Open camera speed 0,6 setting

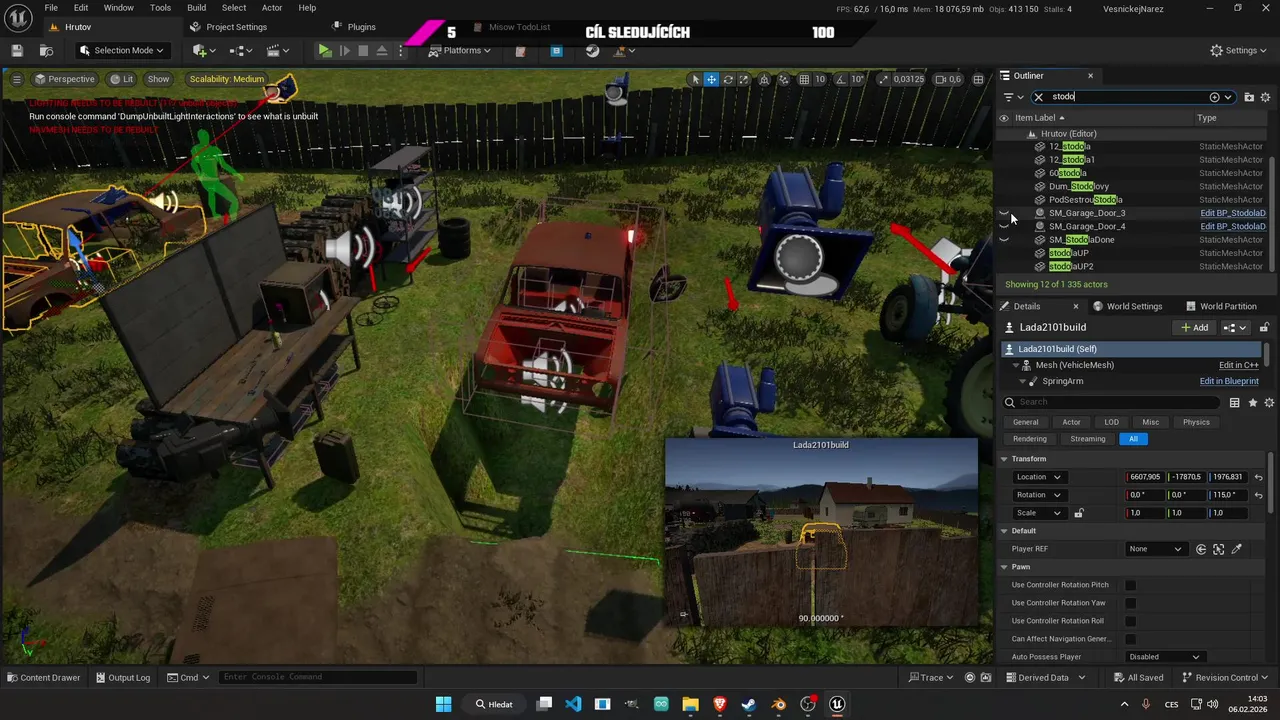(948, 79)
